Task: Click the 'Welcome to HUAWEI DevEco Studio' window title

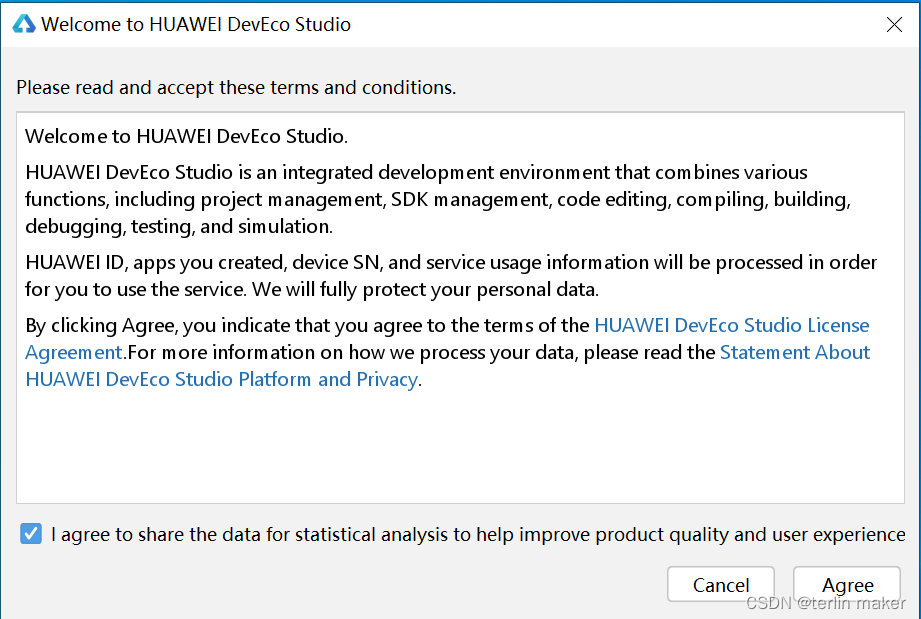Action: 196,24
